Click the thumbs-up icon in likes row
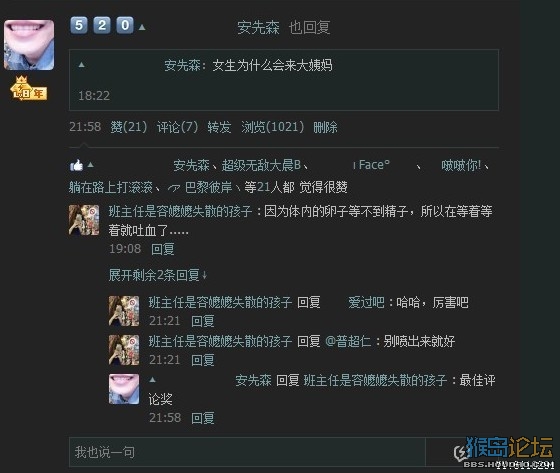 76,165
